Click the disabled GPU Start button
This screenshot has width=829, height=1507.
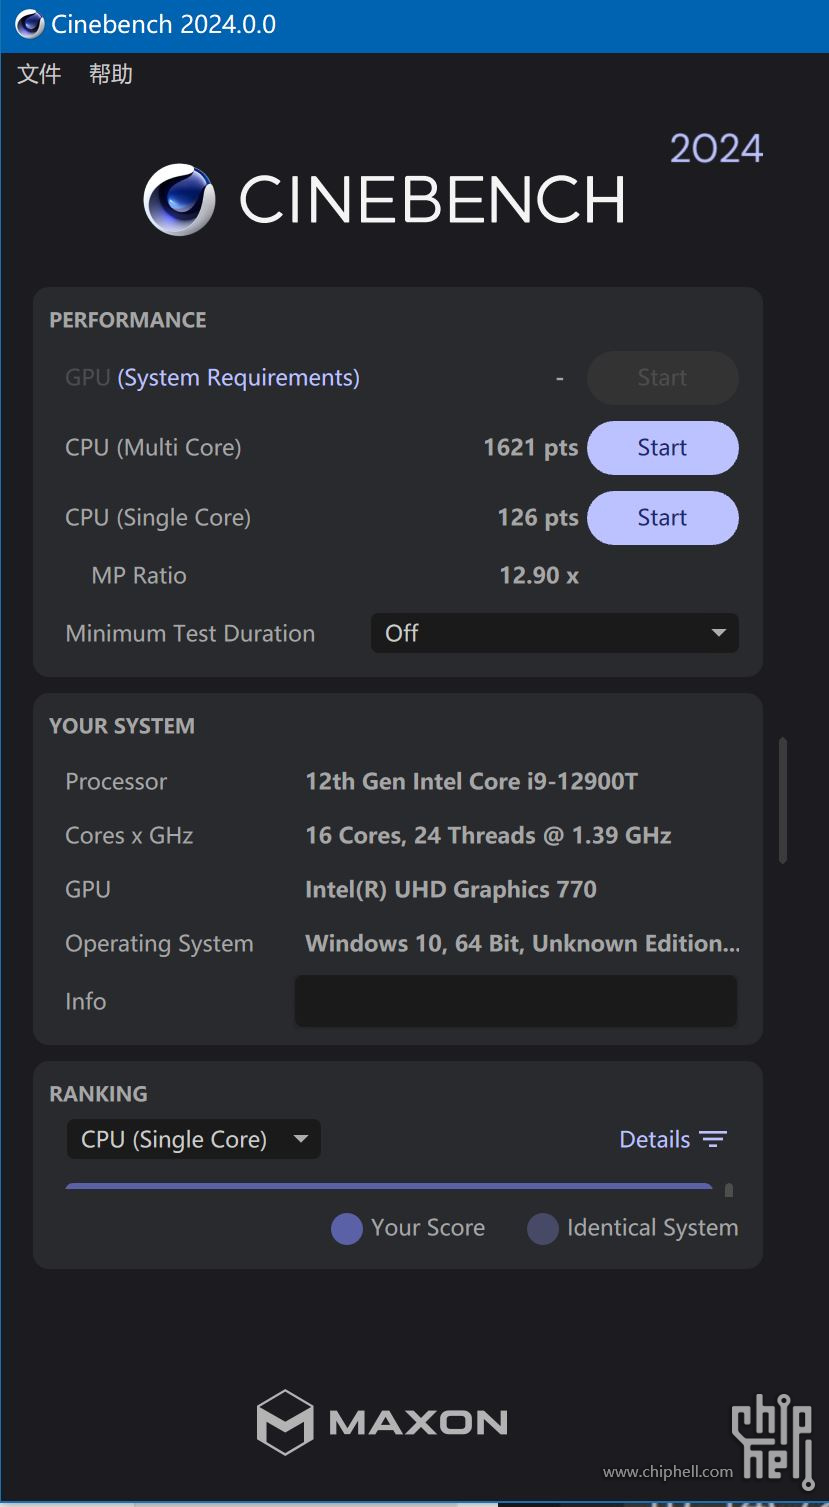[x=662, y=378]
